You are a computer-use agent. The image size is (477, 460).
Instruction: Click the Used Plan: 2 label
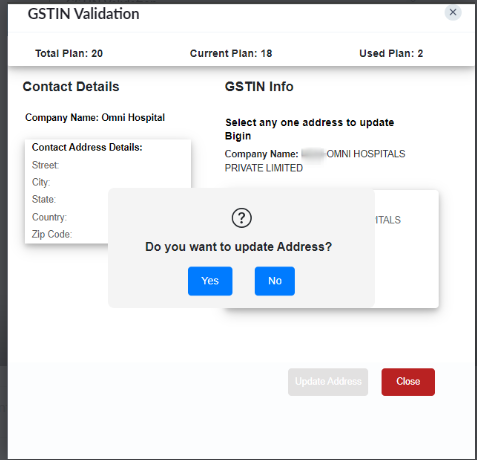tap(391, 53)
